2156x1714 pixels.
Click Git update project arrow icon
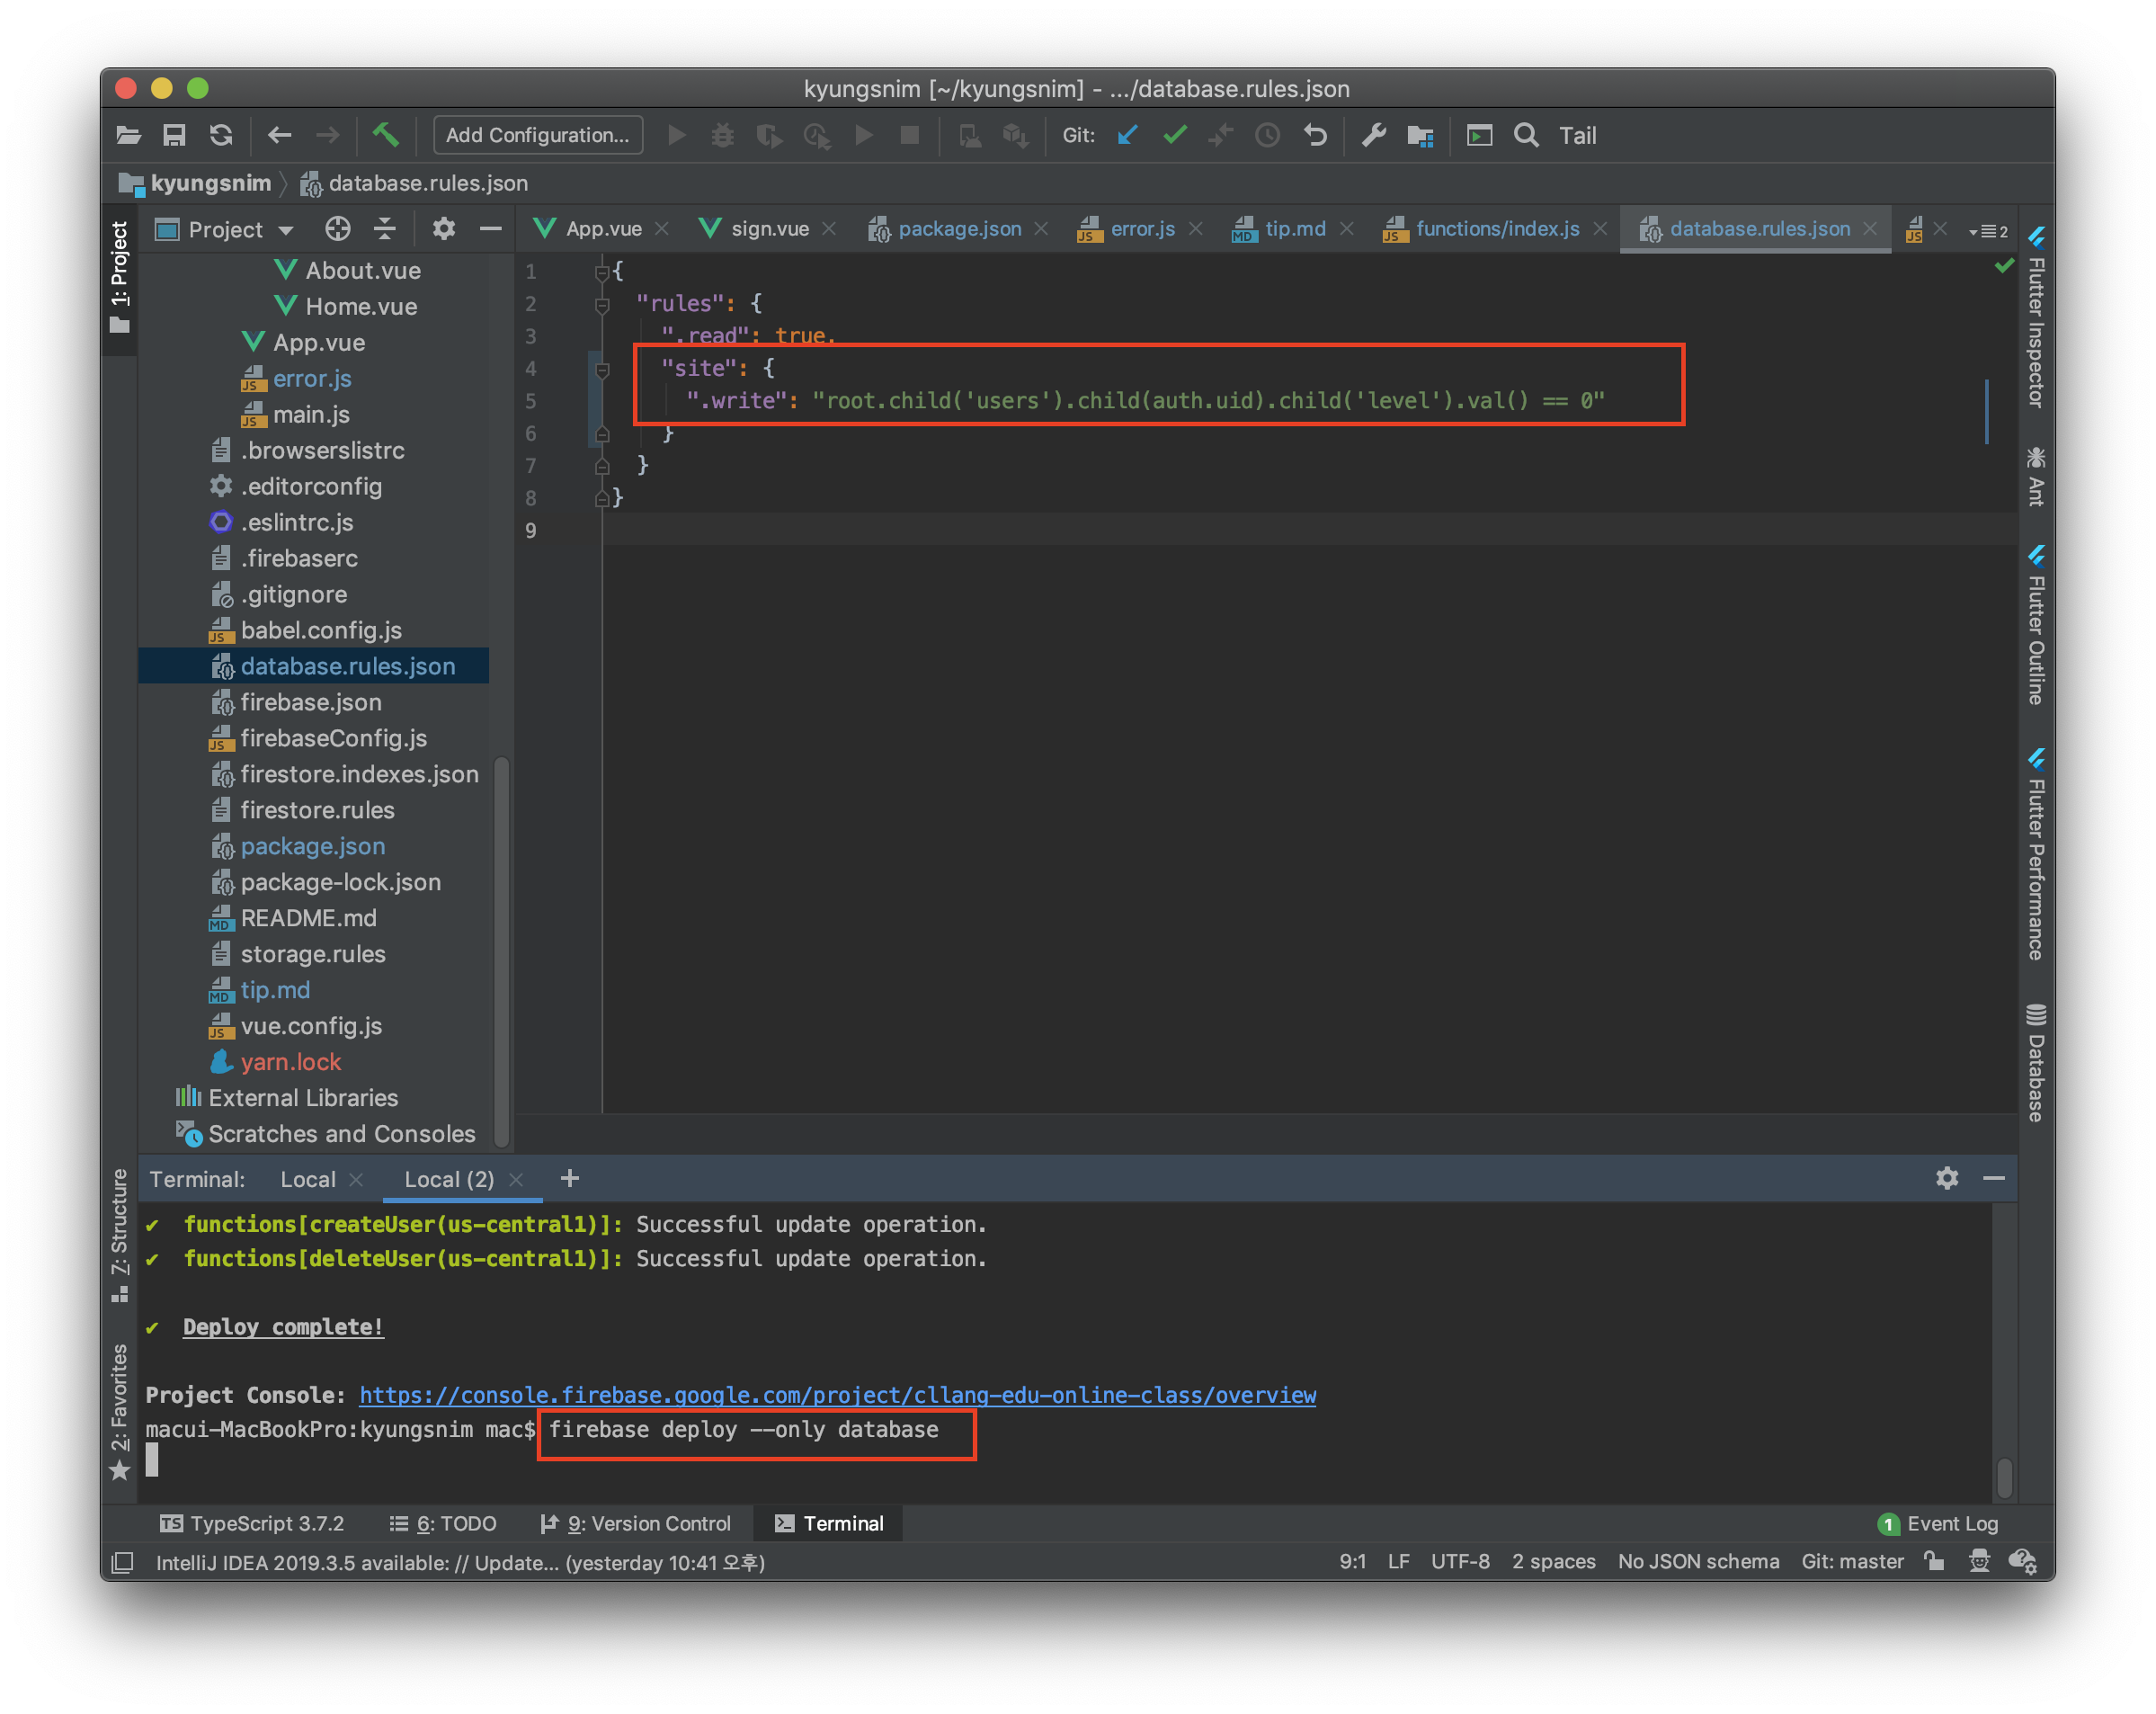point(1128,135)
